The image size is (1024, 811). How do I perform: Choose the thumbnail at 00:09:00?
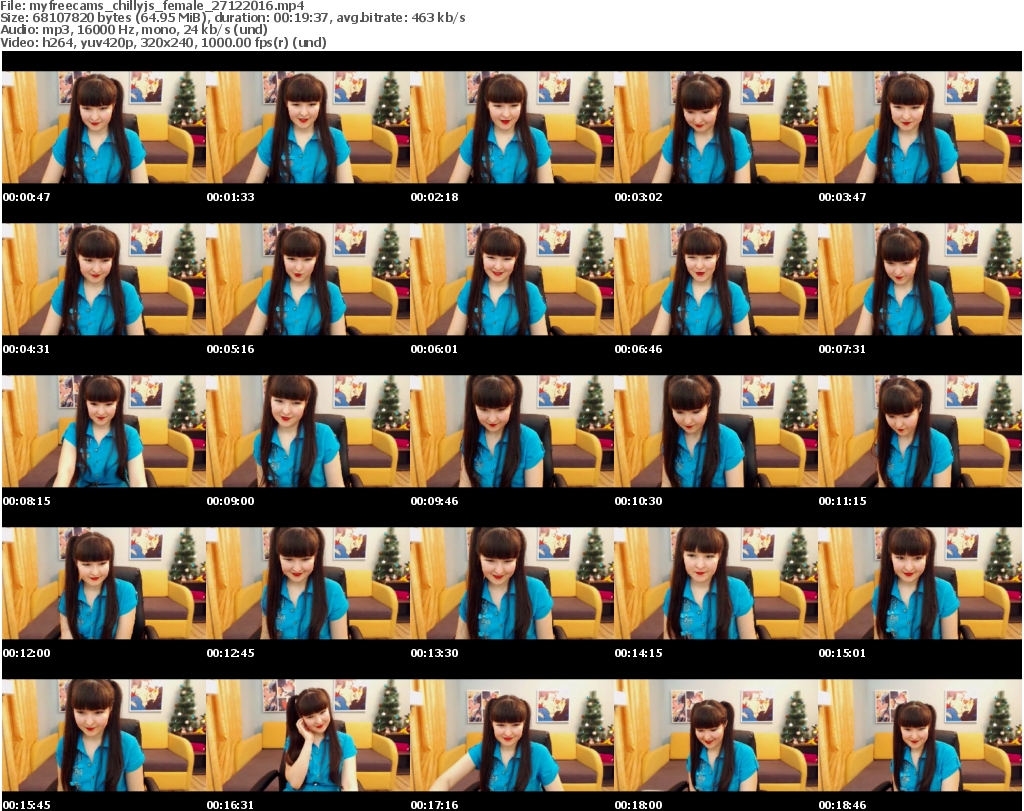point(308,432)
